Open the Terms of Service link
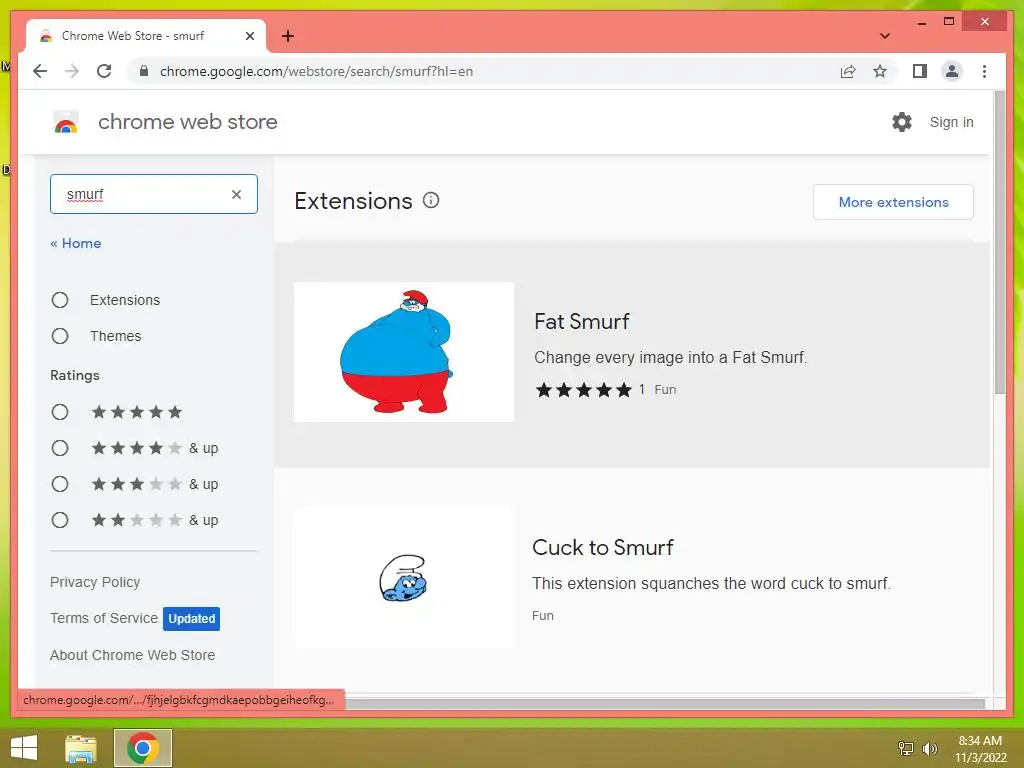1024x768 pixels. [104, 618]
